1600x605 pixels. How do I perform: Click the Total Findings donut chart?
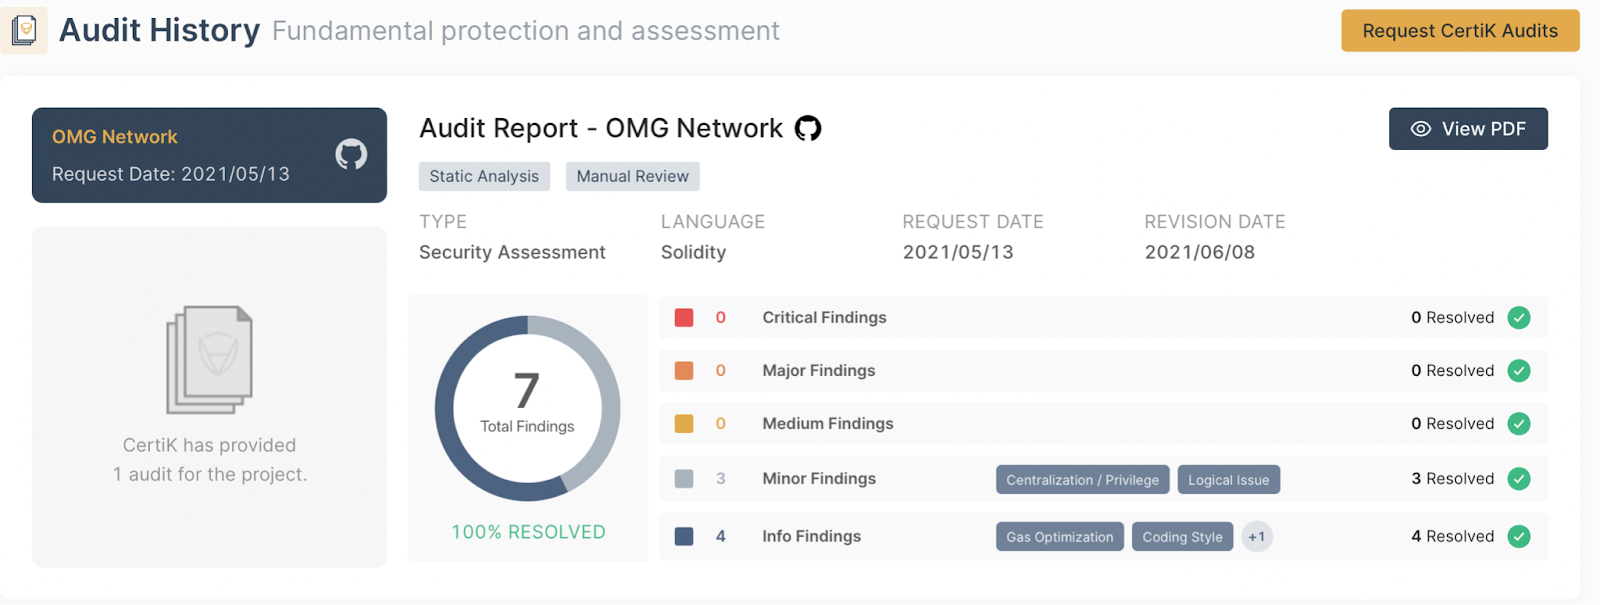click(528, 408)
